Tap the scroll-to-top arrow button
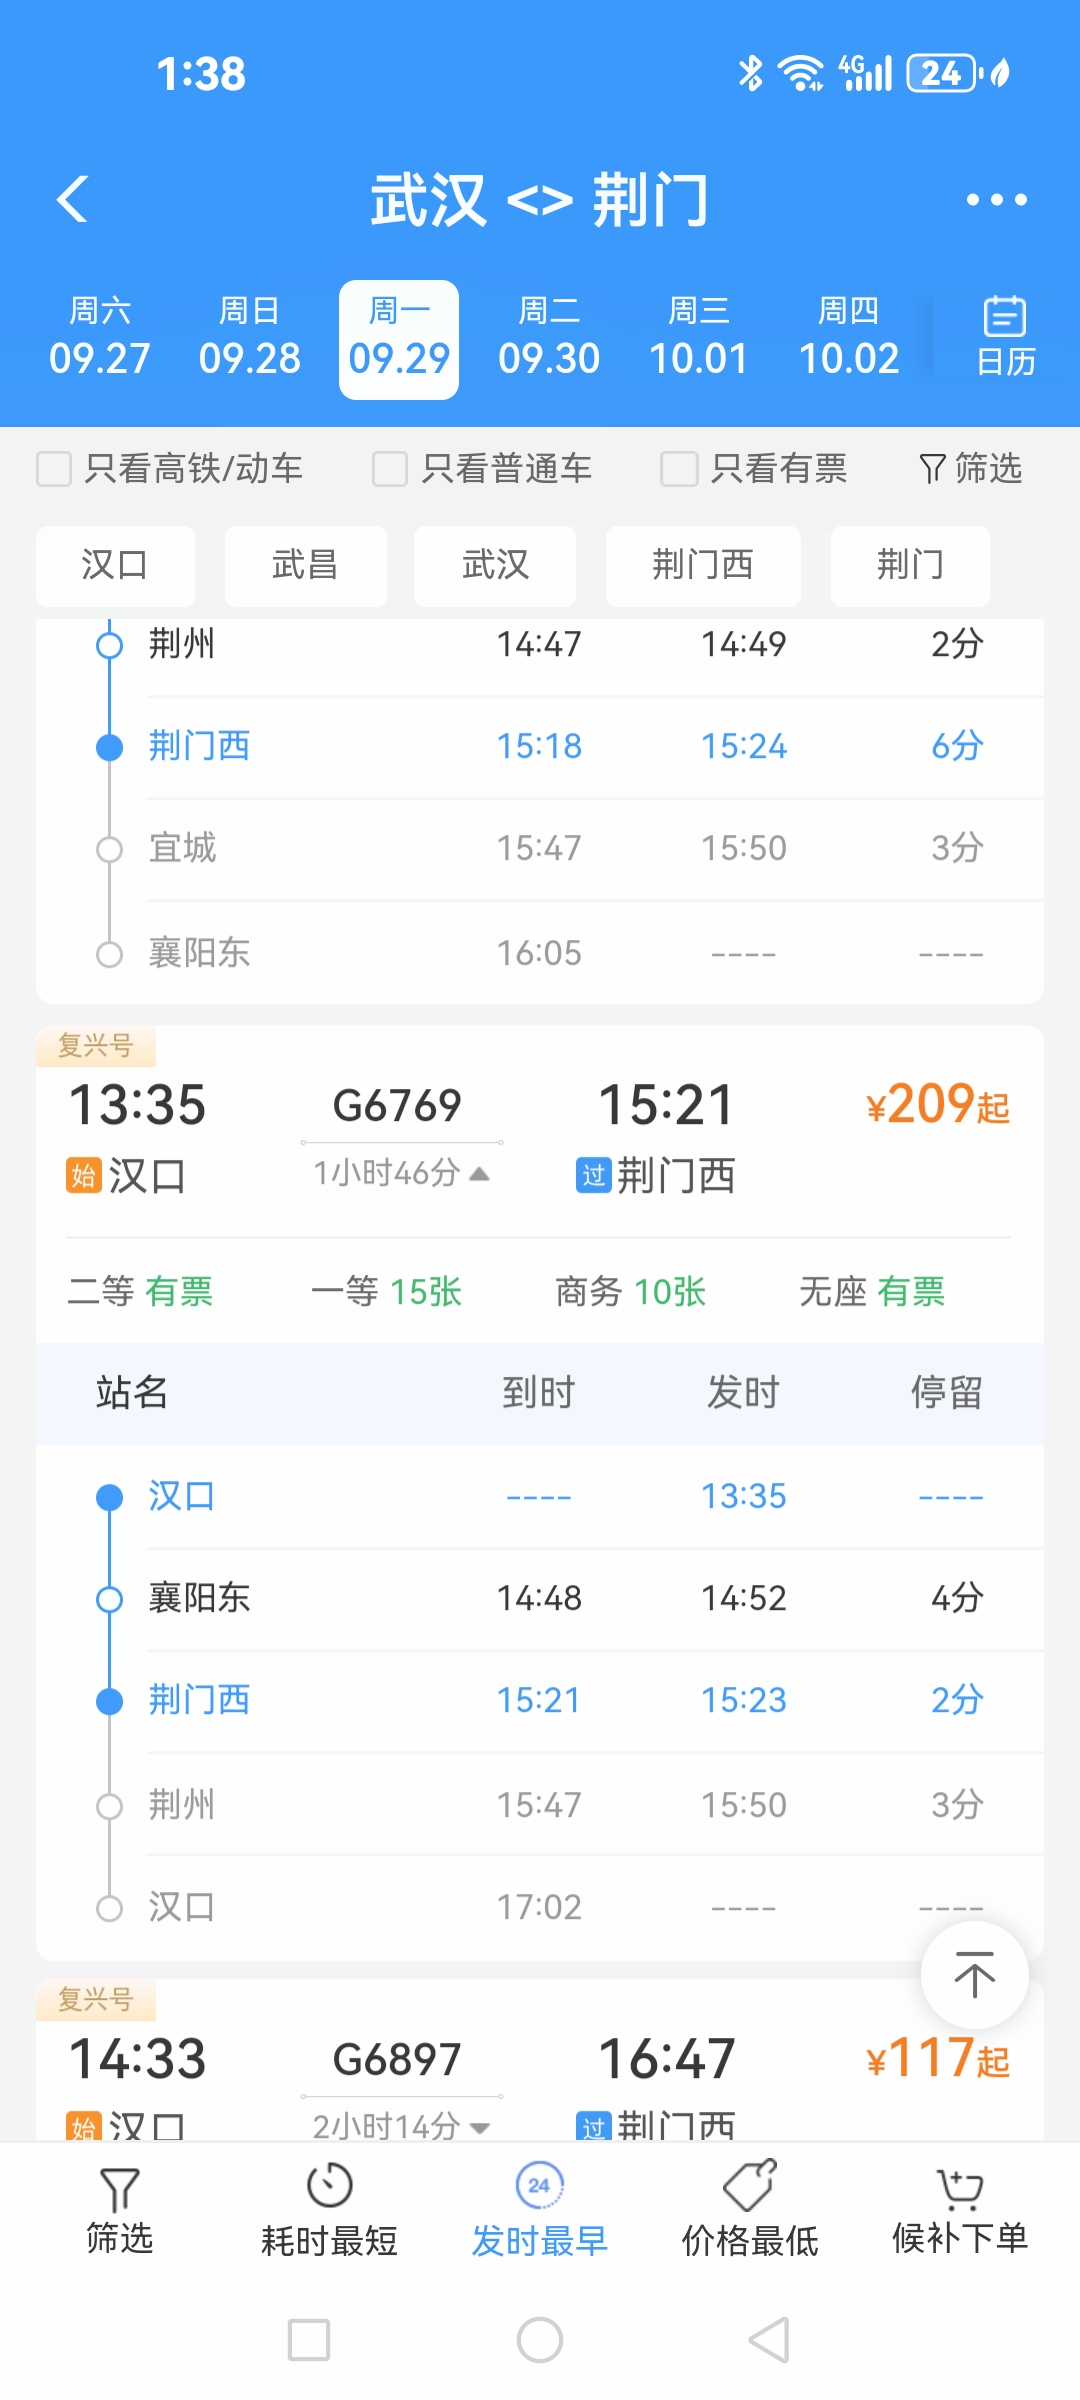This screenshot has height=2400, width=1080. tap(974, 1975)
